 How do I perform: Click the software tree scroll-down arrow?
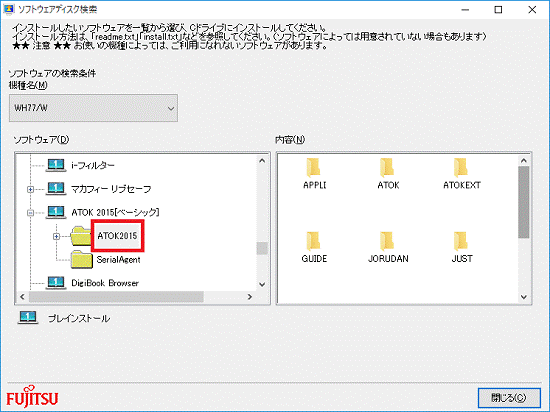262,284
